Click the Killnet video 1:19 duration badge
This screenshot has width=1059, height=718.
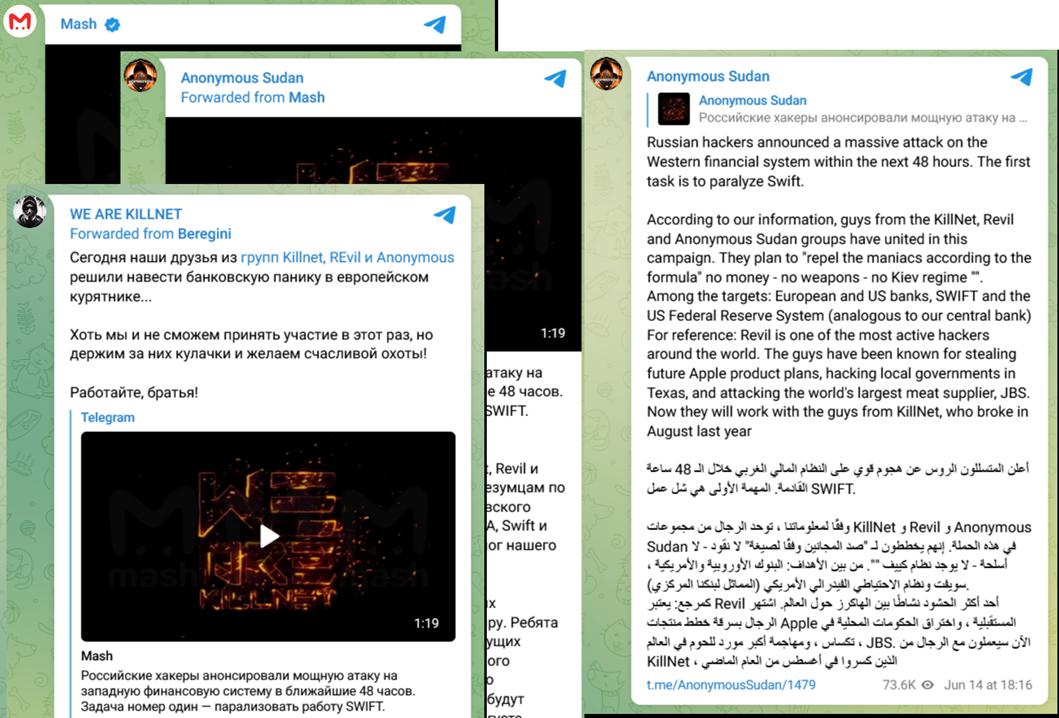pos(426,623)
